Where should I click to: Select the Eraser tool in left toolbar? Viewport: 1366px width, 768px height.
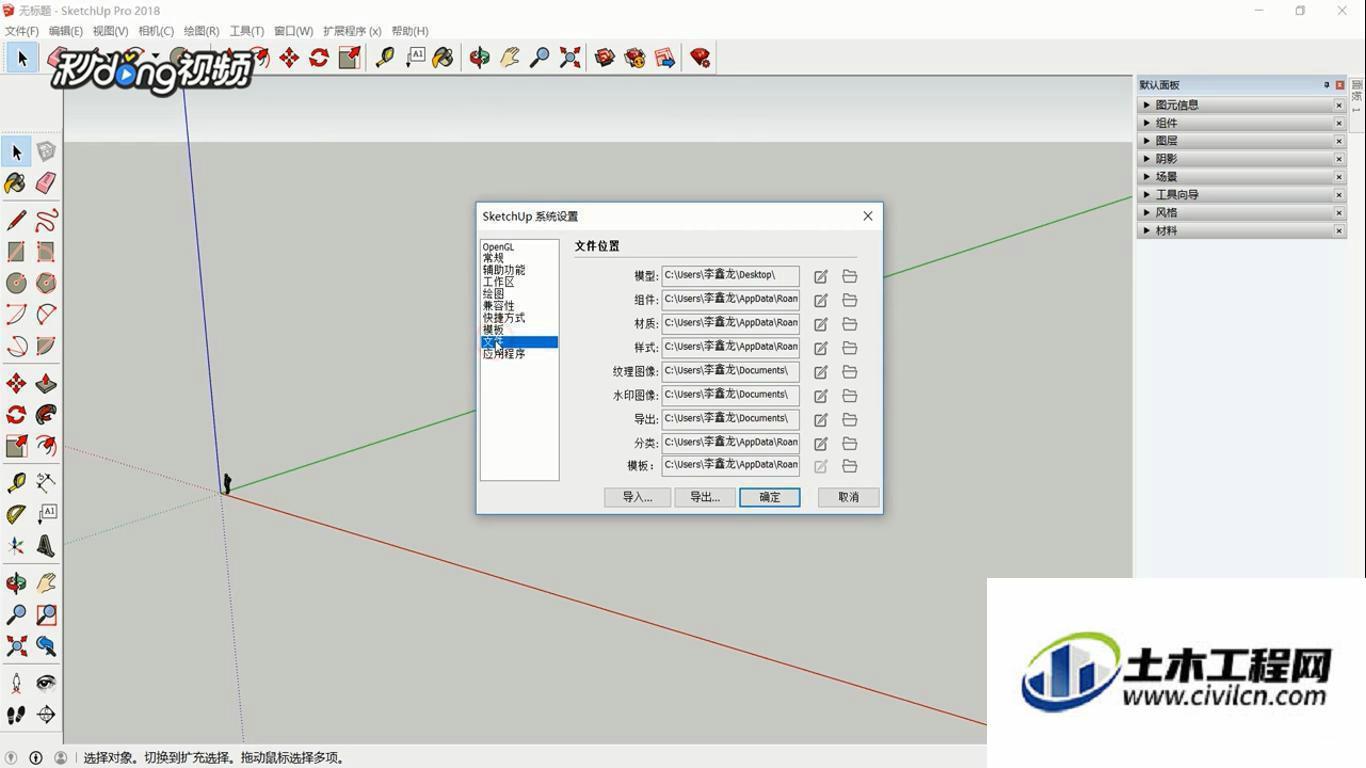(x=46, y=183)
